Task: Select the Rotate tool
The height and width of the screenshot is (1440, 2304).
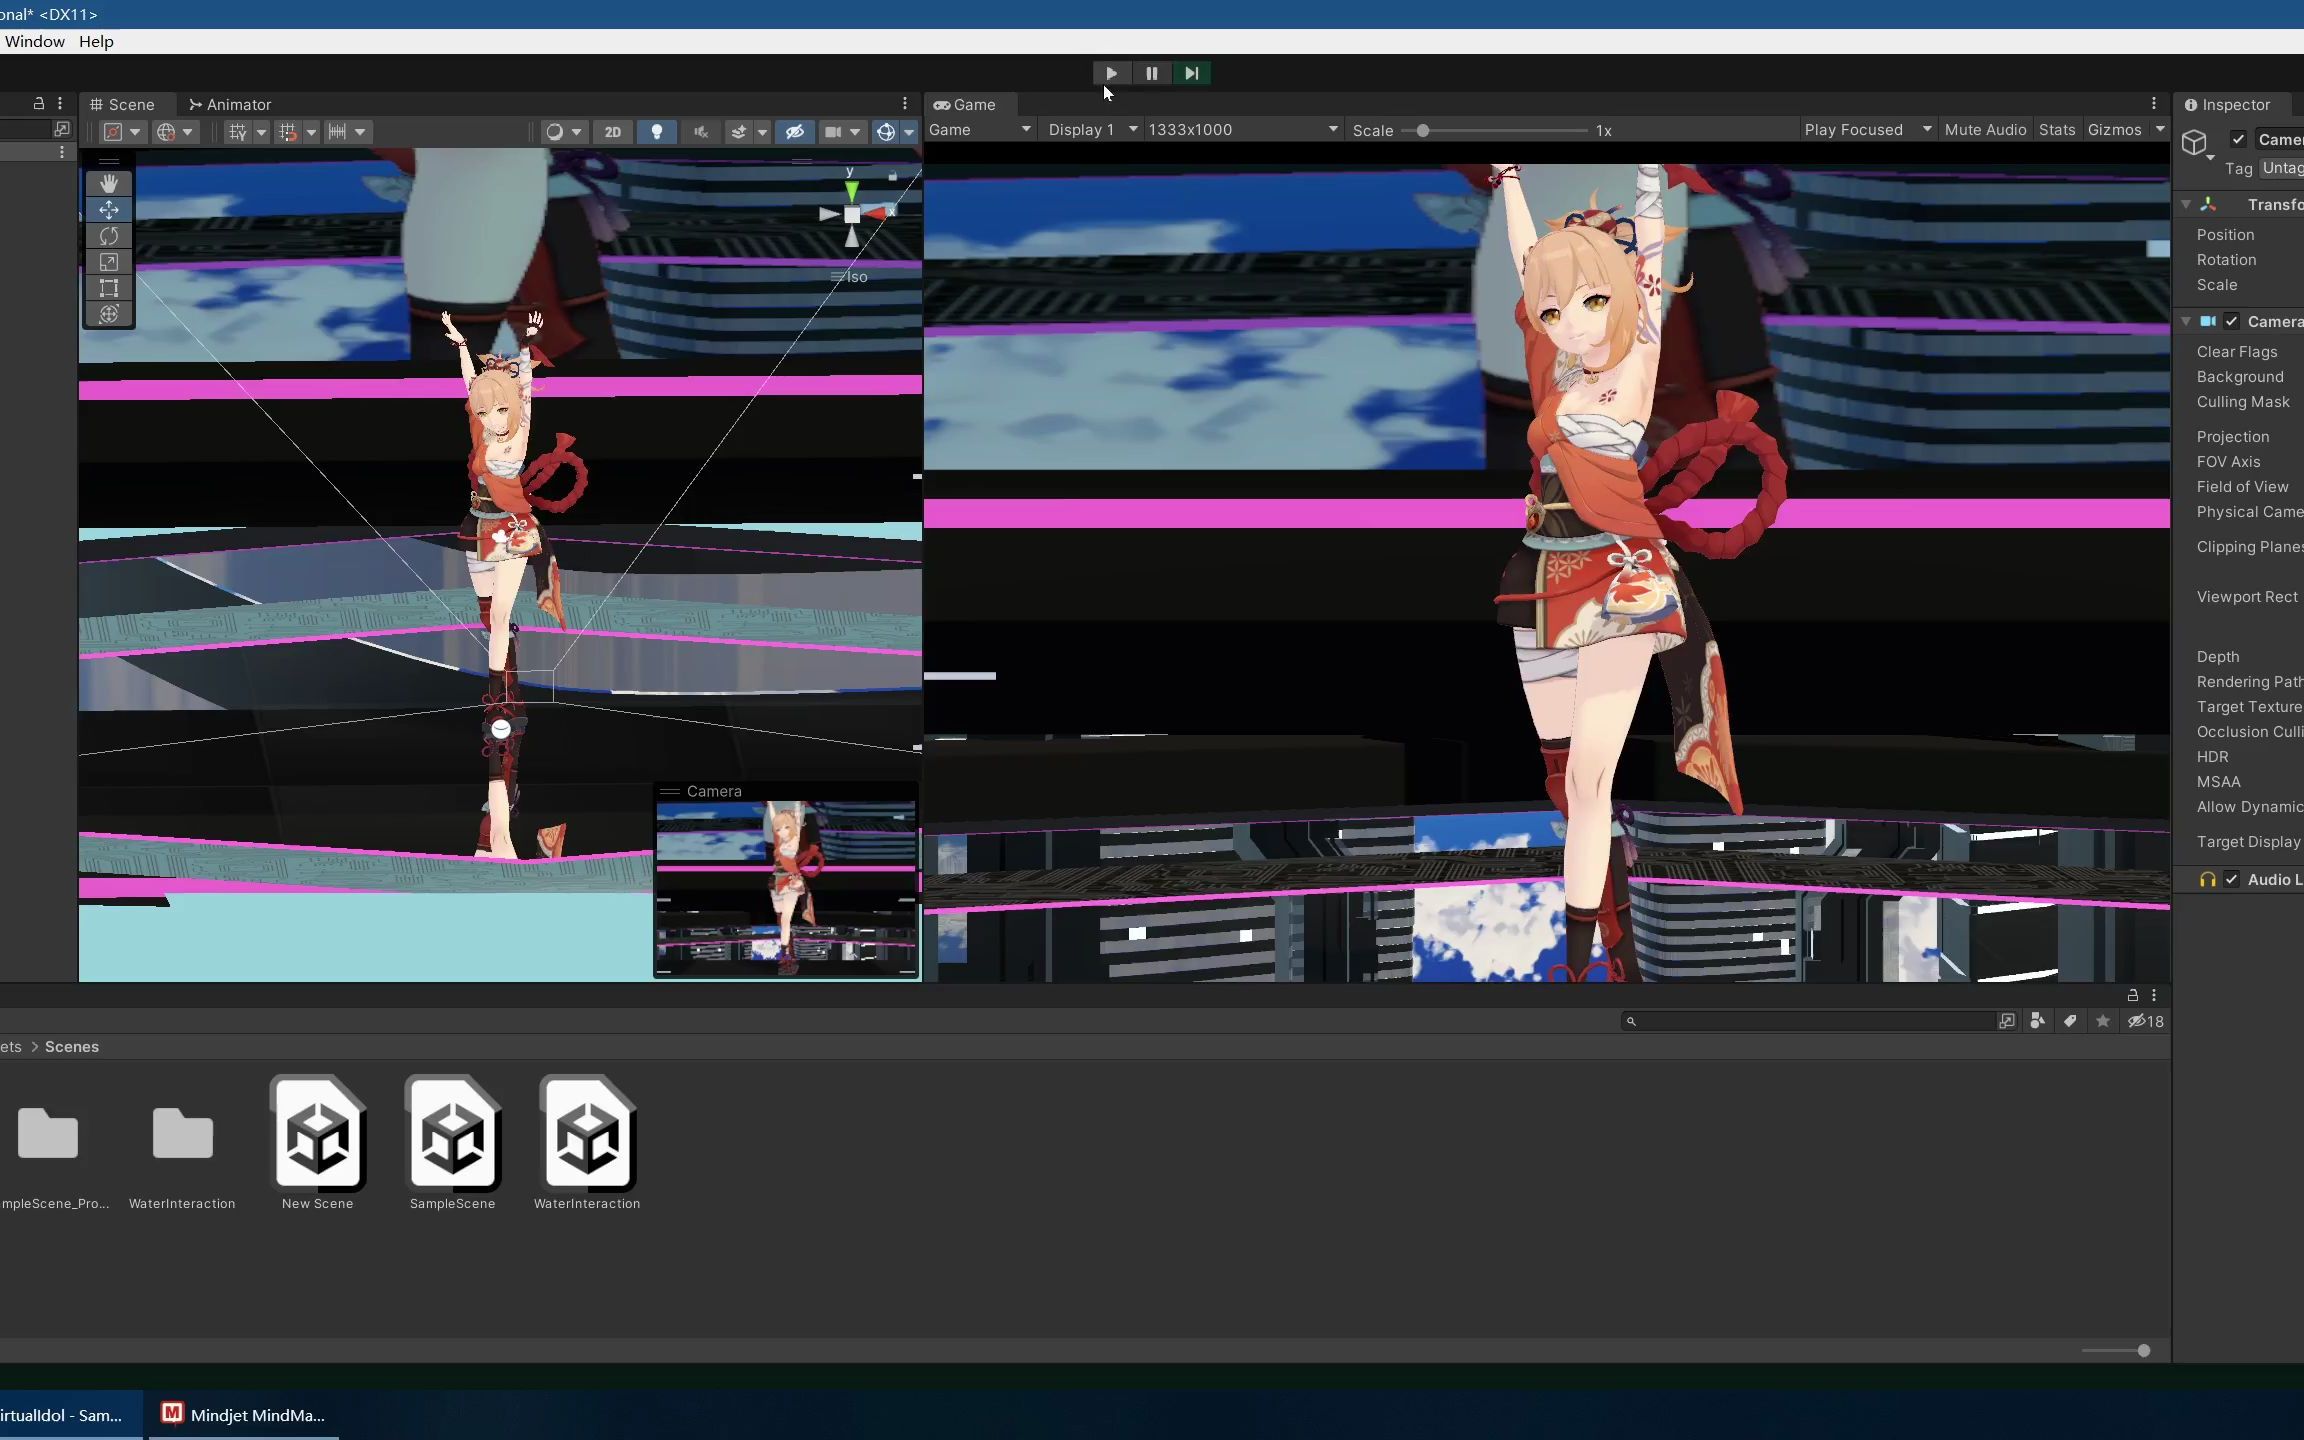Action: point(108,236)
